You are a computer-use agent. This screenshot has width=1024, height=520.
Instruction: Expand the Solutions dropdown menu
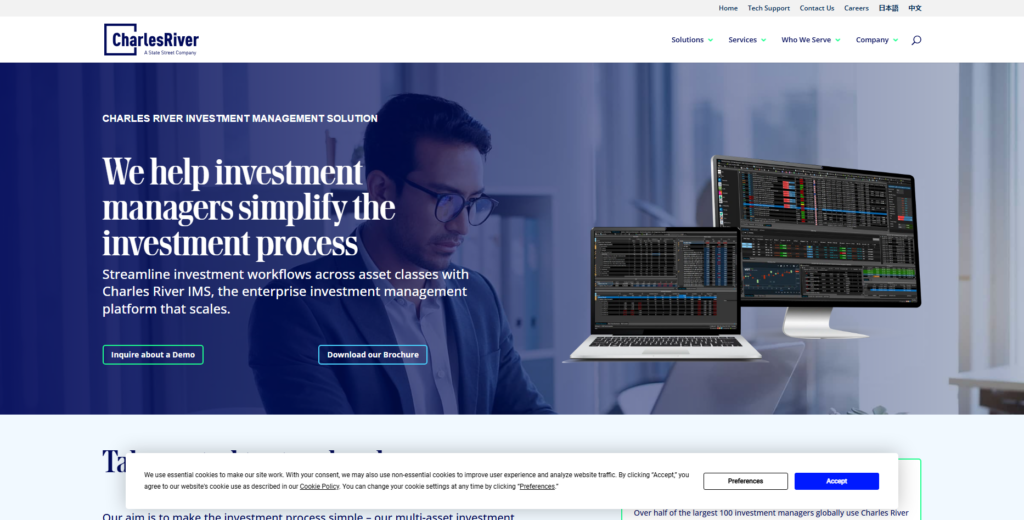click(692, 40)
